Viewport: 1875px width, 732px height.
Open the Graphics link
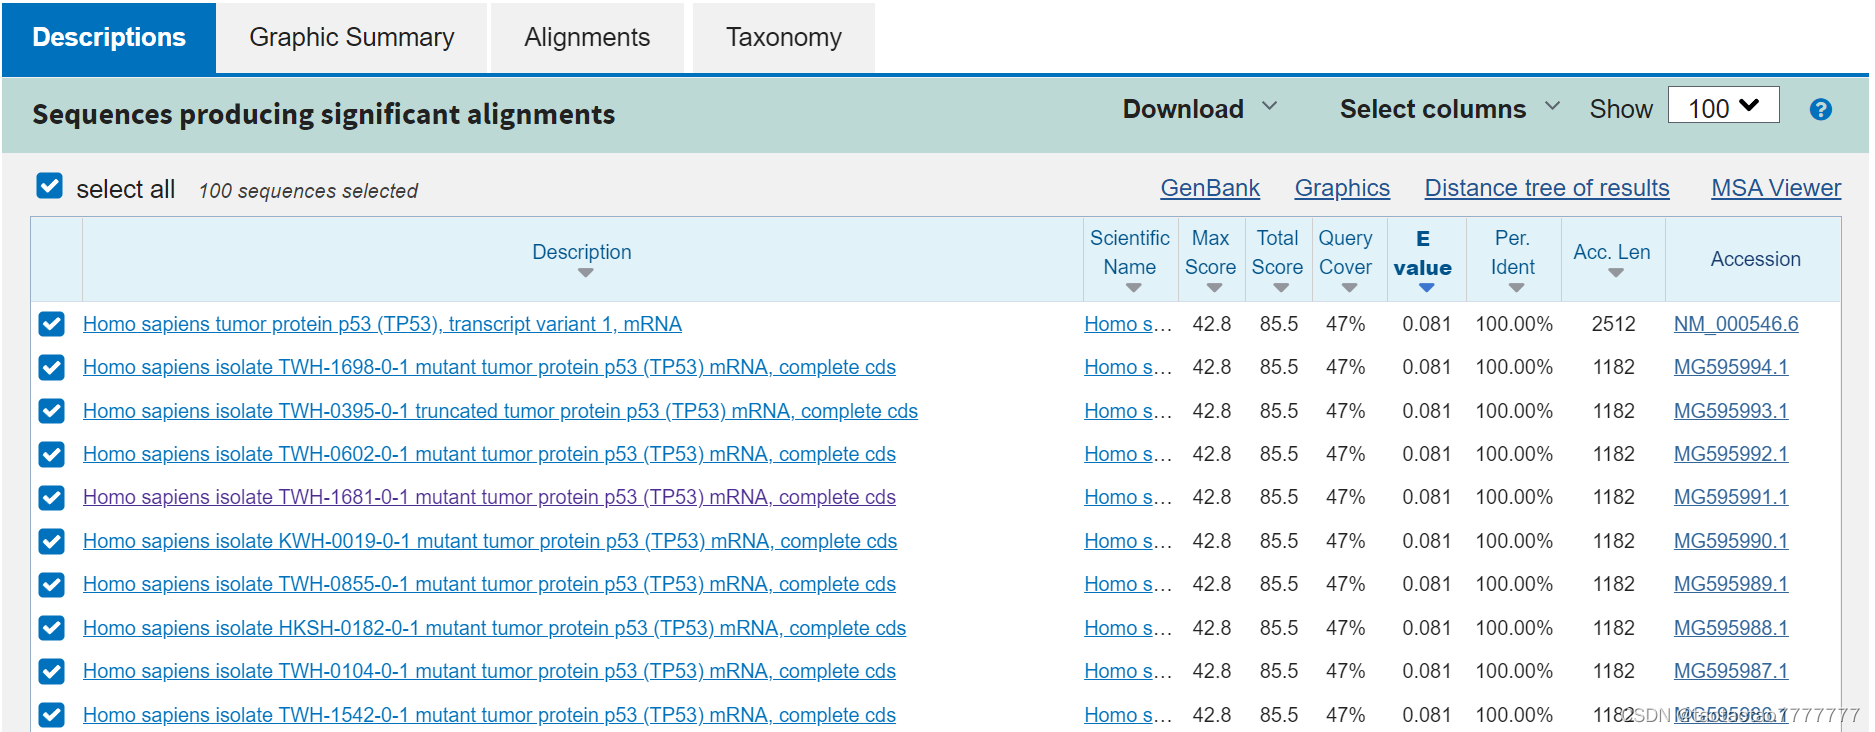coord(1342,188)
